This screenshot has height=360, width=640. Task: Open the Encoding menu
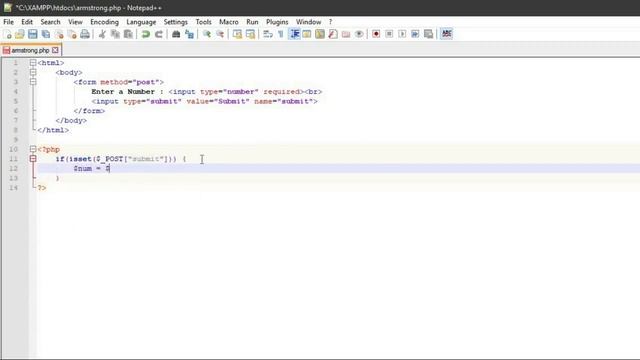[x=104, y=22]
